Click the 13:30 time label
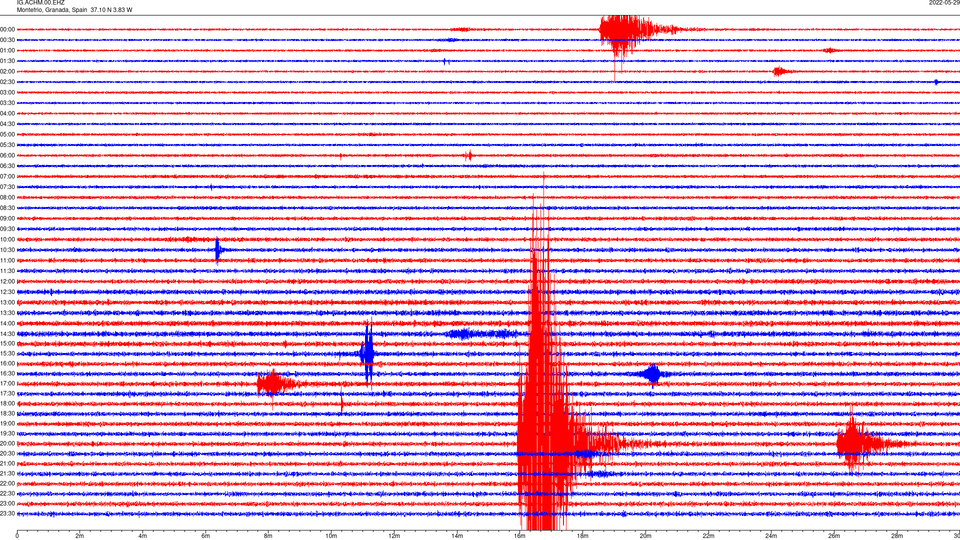Image resolution: width=960 pixels, height=540 pixels. pyautogui.click(x=7, y=313)
